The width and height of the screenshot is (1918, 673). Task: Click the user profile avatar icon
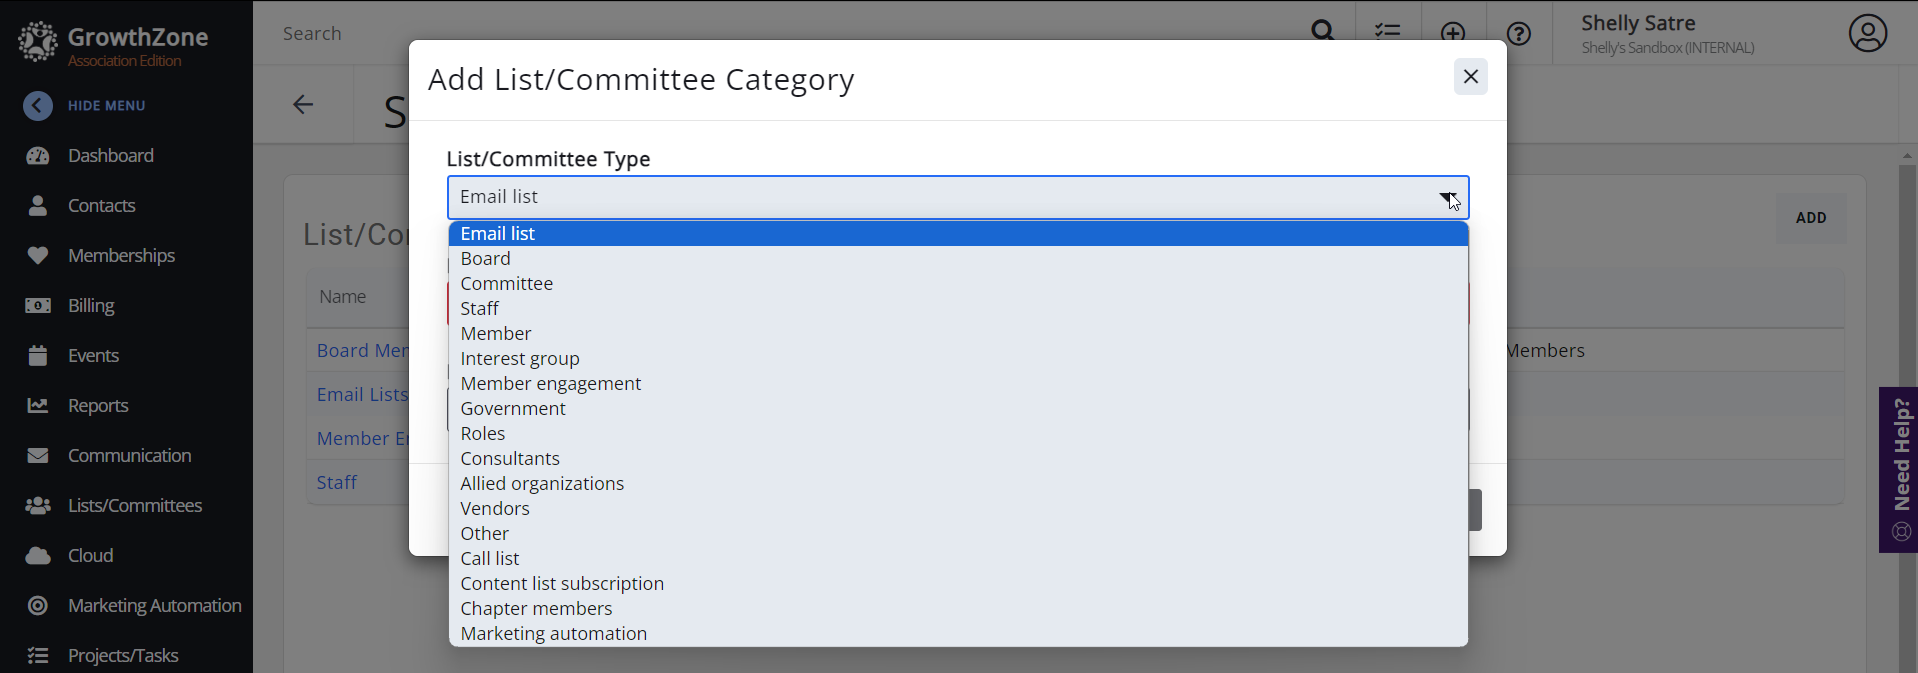point(1867,34)
